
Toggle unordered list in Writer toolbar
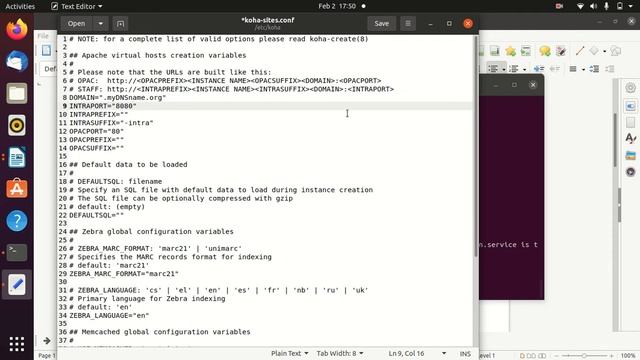pos(493,69)
